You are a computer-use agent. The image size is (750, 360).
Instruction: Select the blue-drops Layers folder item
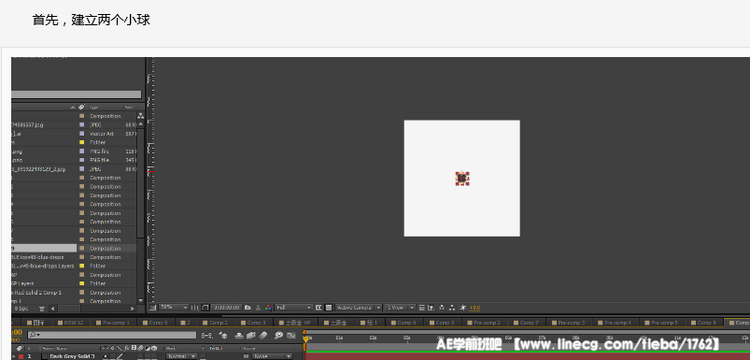(x=43, y=266)
